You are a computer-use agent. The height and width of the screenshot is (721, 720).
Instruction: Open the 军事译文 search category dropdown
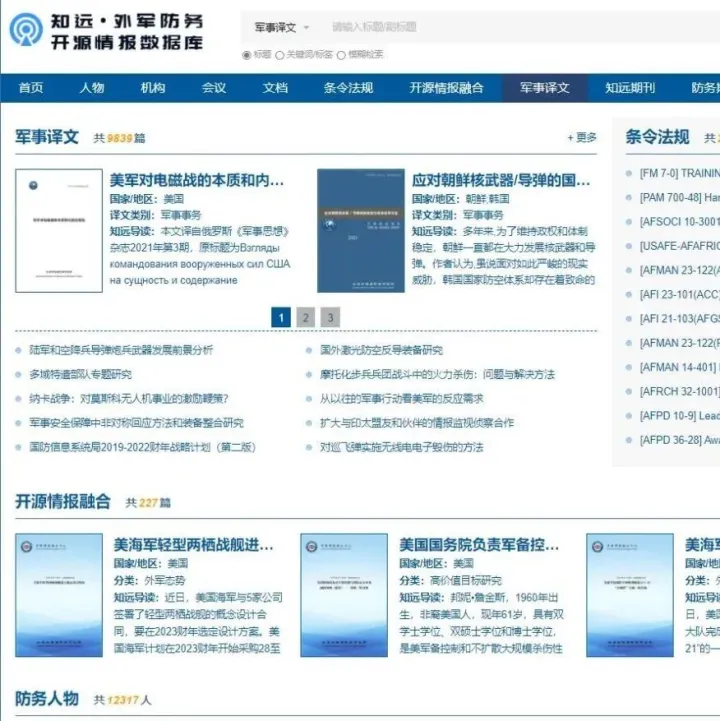tap(281, 28)
